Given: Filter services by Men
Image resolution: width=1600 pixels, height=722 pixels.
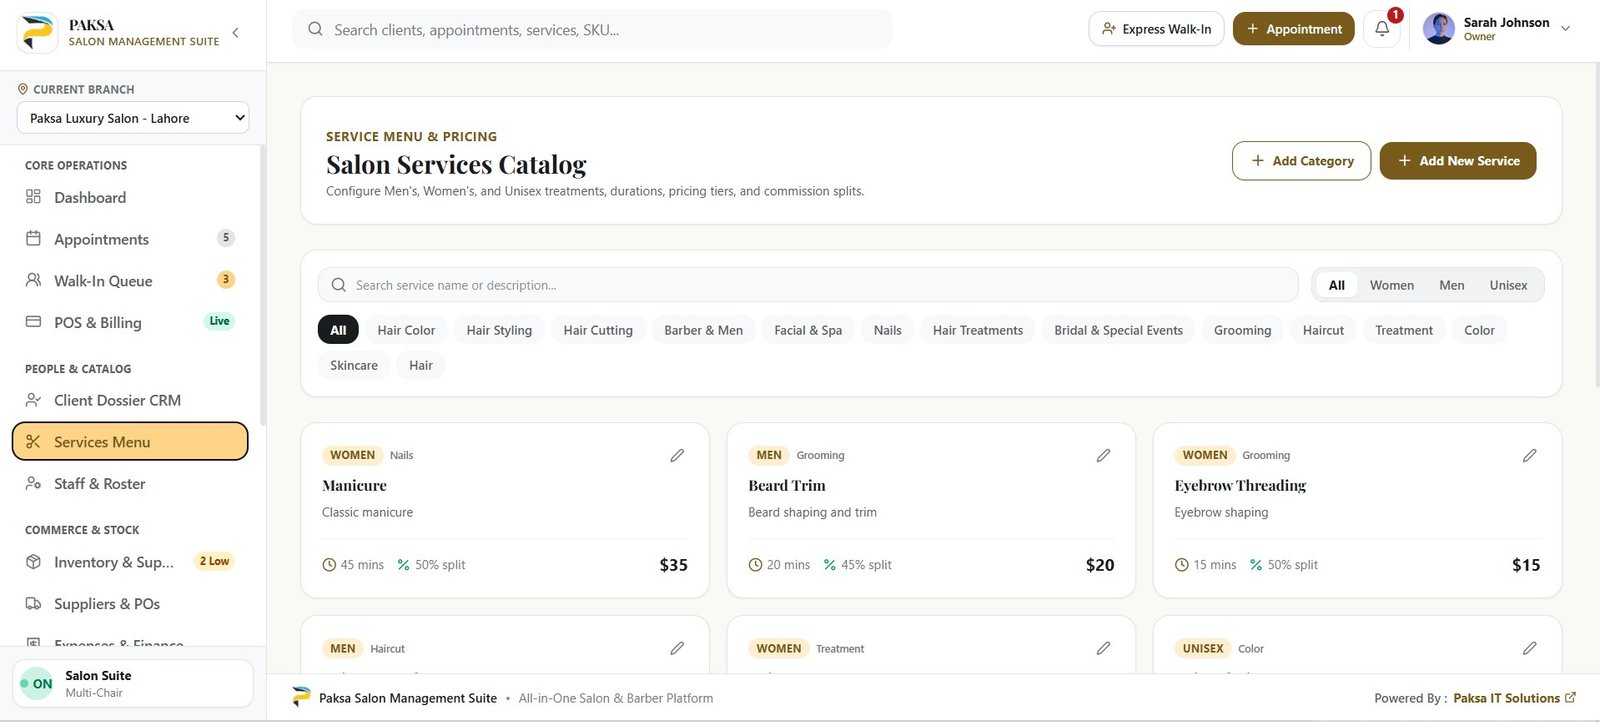Looking at the screenshot, I should pyautogui.click(x=1452, y=285).
